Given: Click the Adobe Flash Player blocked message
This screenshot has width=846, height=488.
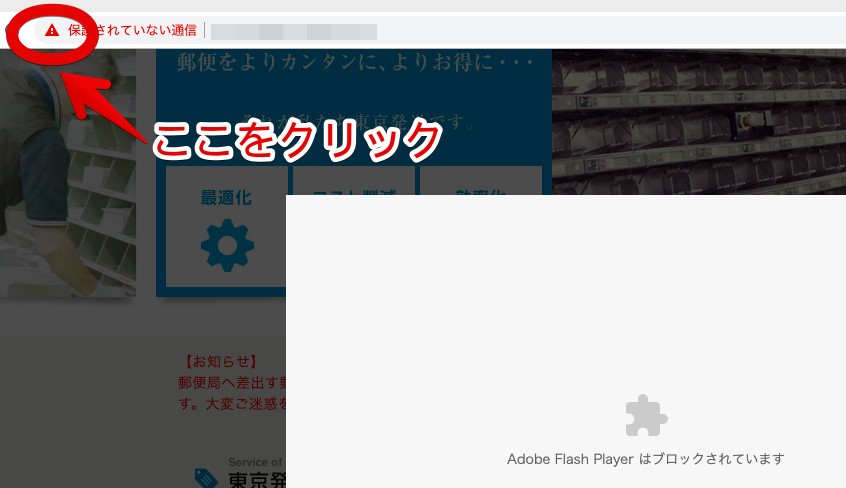Looking at the screenshot, I should tap(645, 459).
